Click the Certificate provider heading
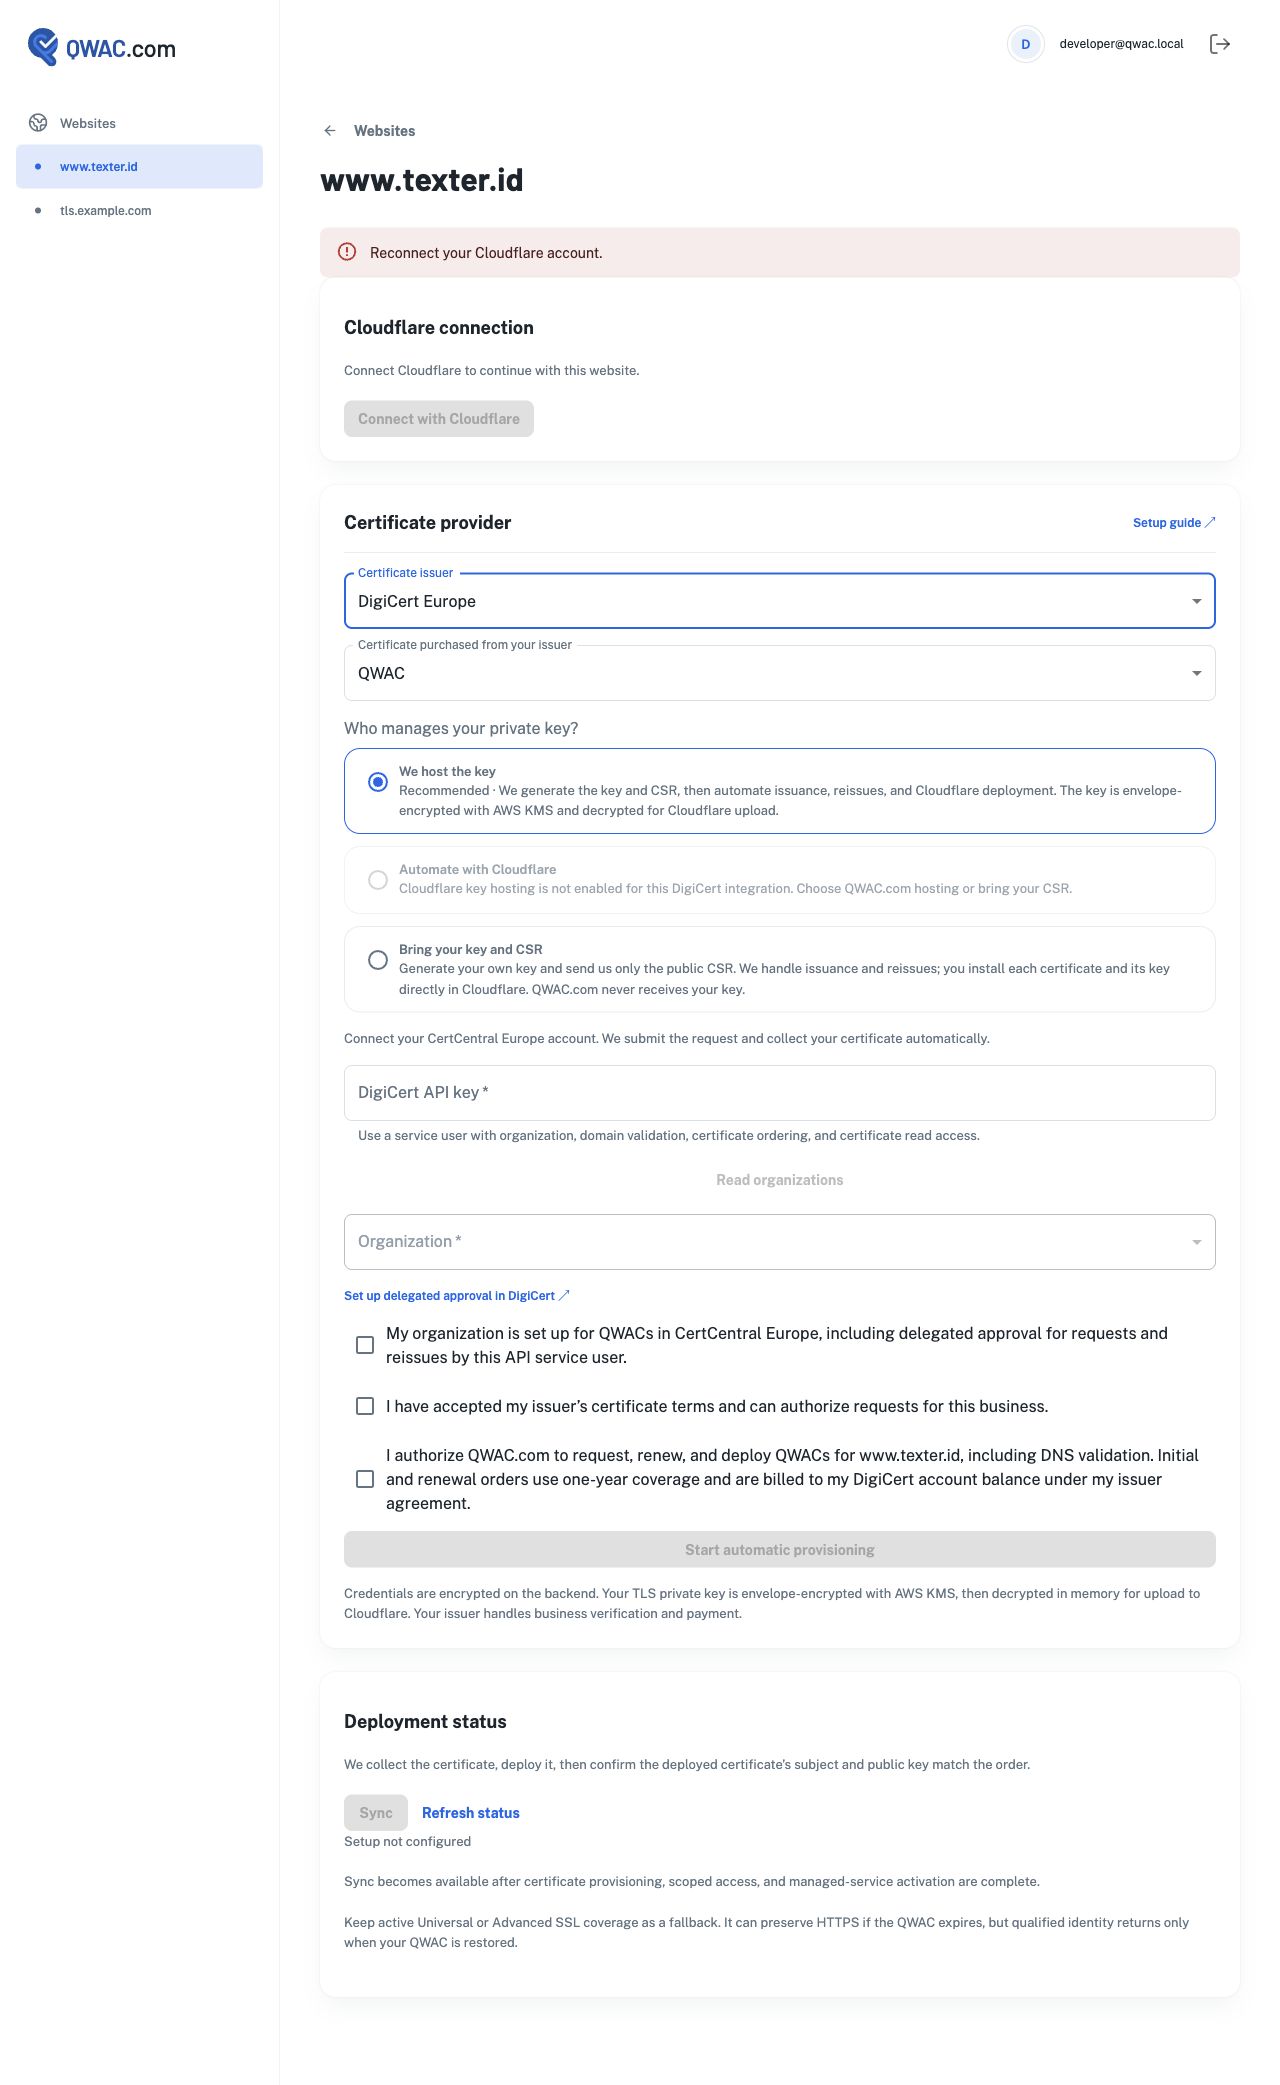The image size is (1280, 2085). (x=428, y=522)
